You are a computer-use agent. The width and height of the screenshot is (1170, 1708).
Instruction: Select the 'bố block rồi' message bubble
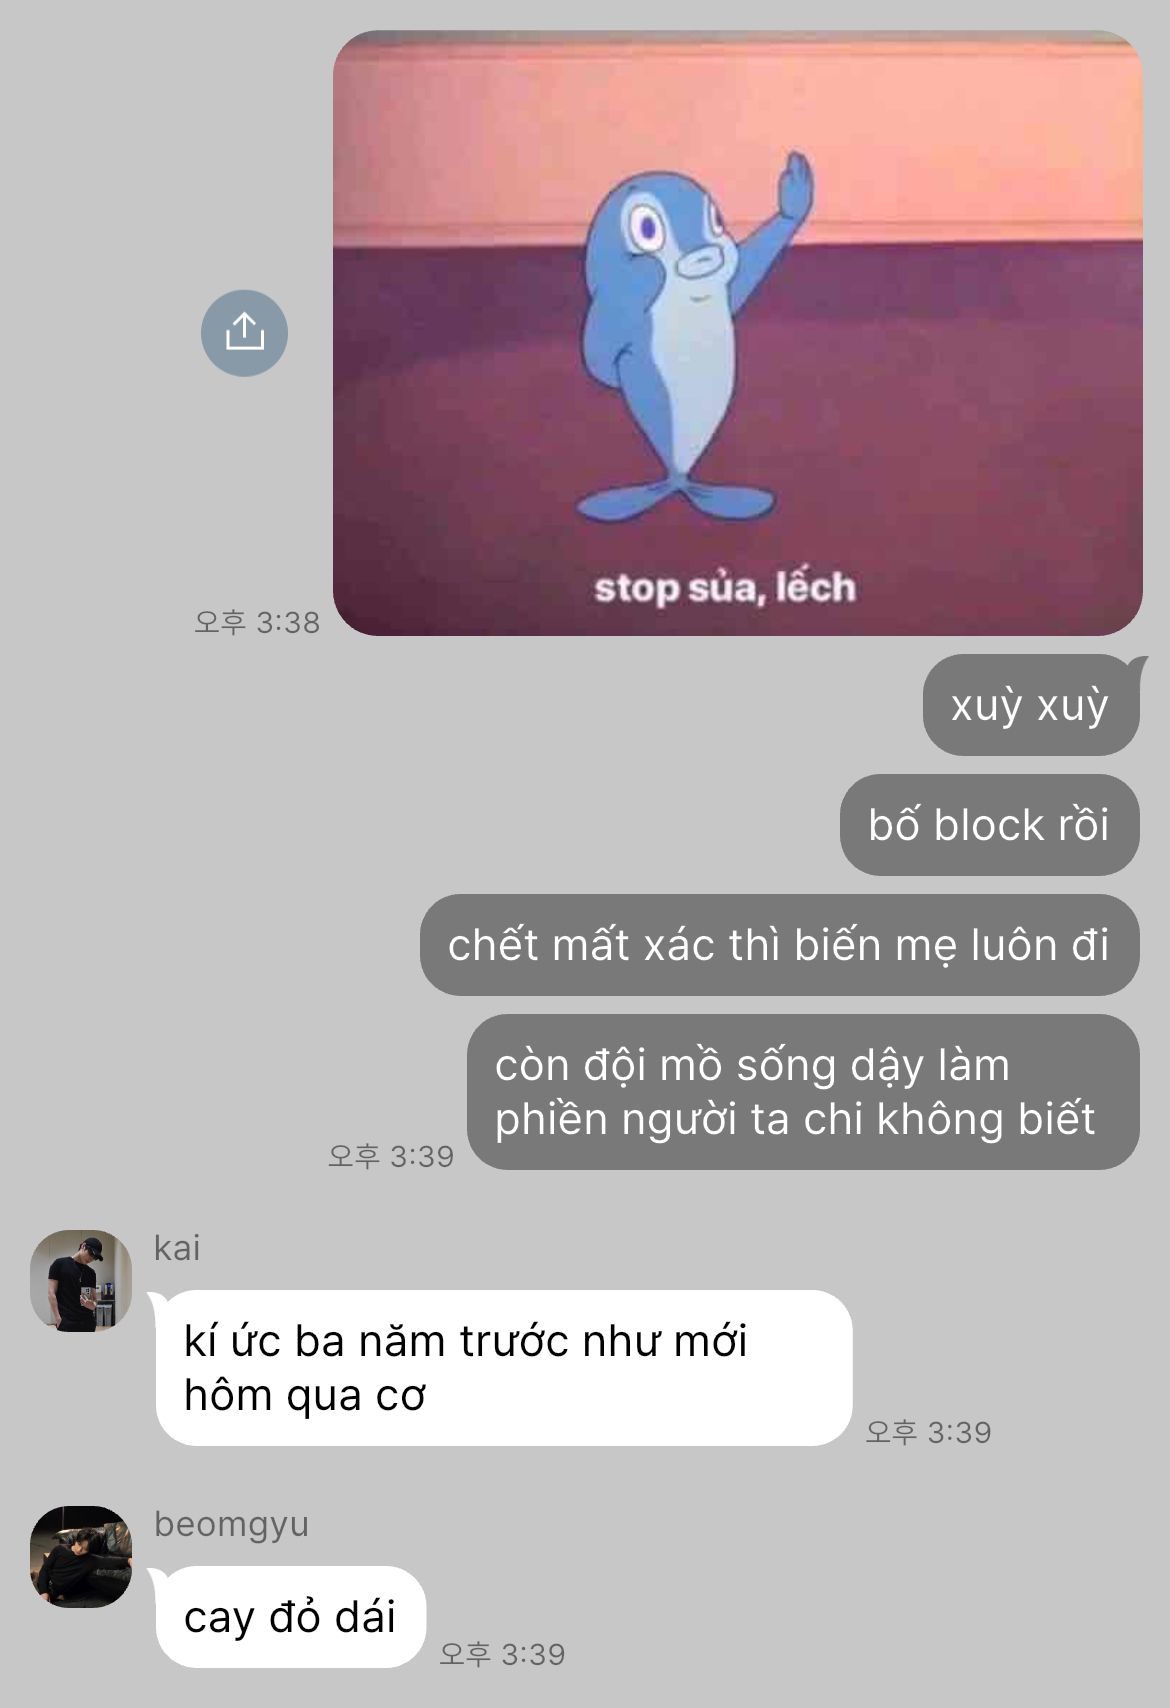[x=990, y=825]
